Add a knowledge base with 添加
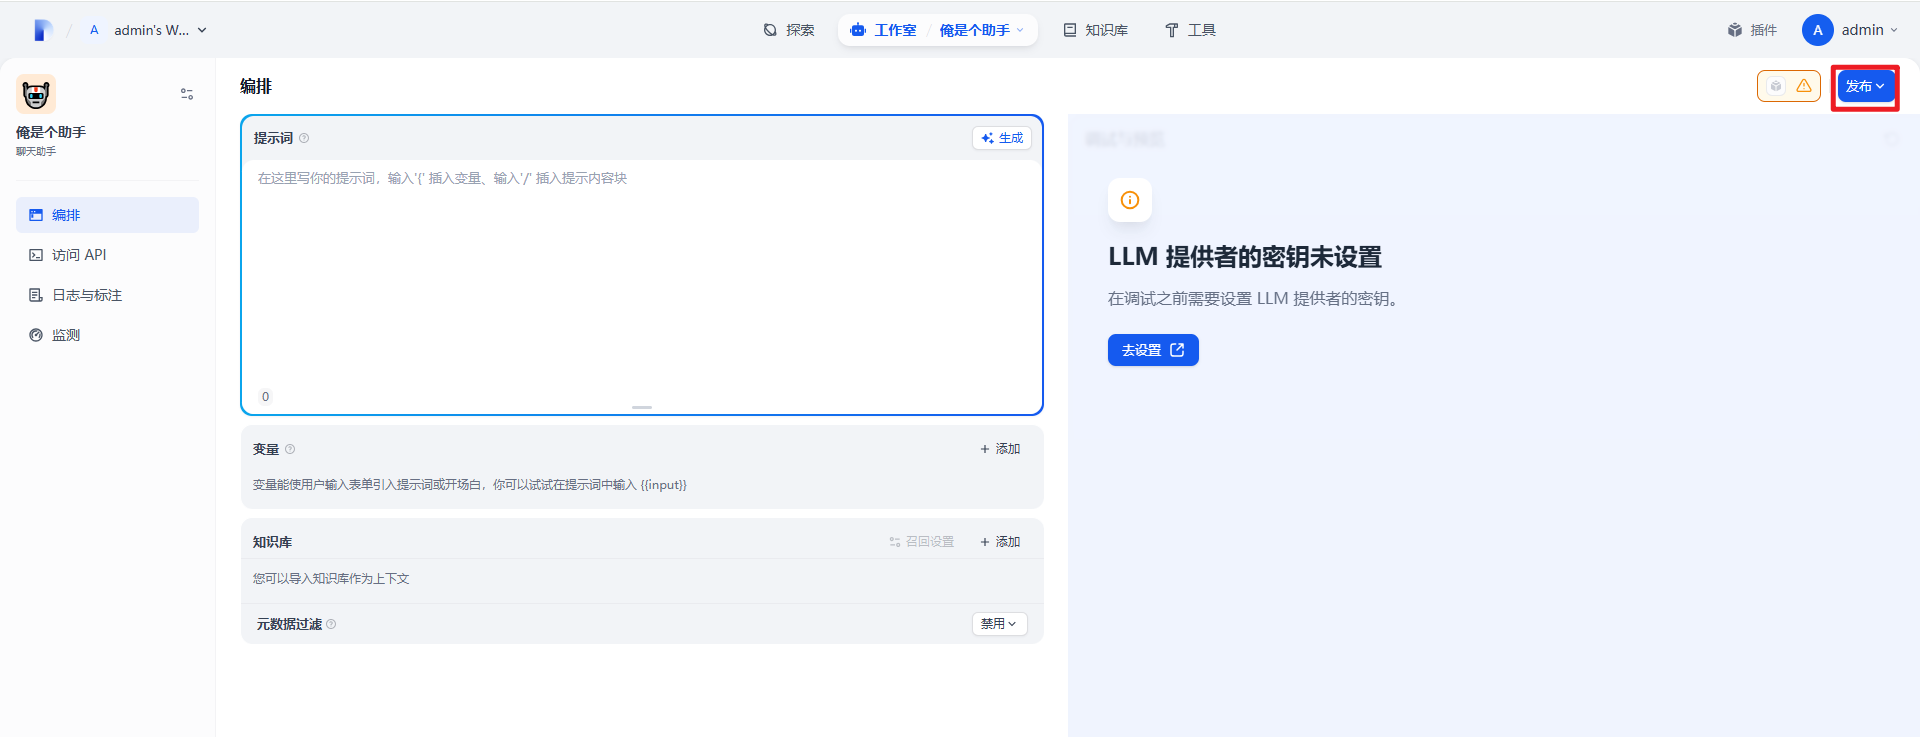This screenshot has width=1920, height=737. point(1000,541)
